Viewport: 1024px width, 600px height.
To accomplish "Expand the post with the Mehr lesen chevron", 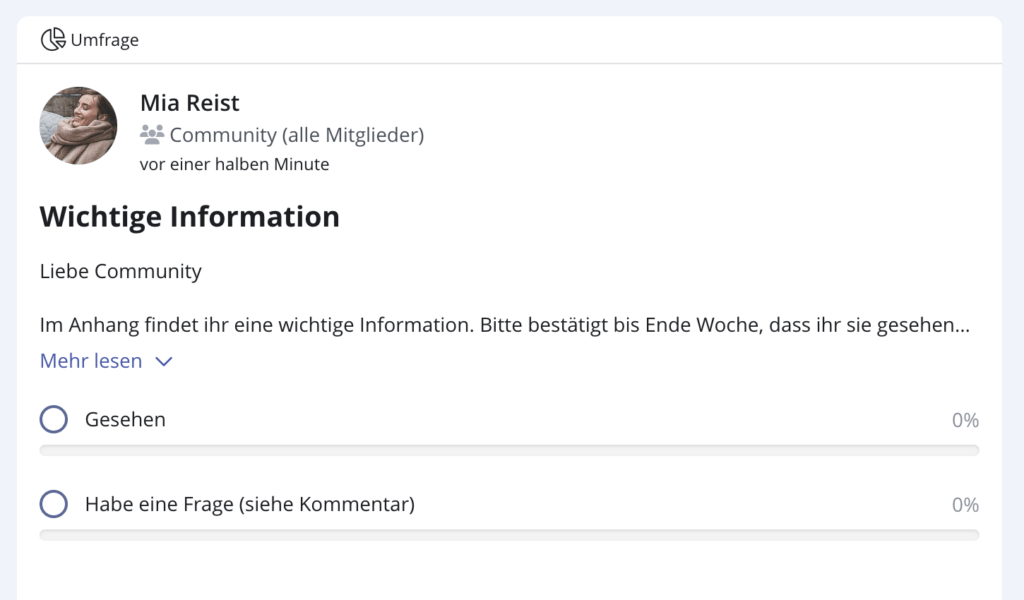I will (163, 361).
